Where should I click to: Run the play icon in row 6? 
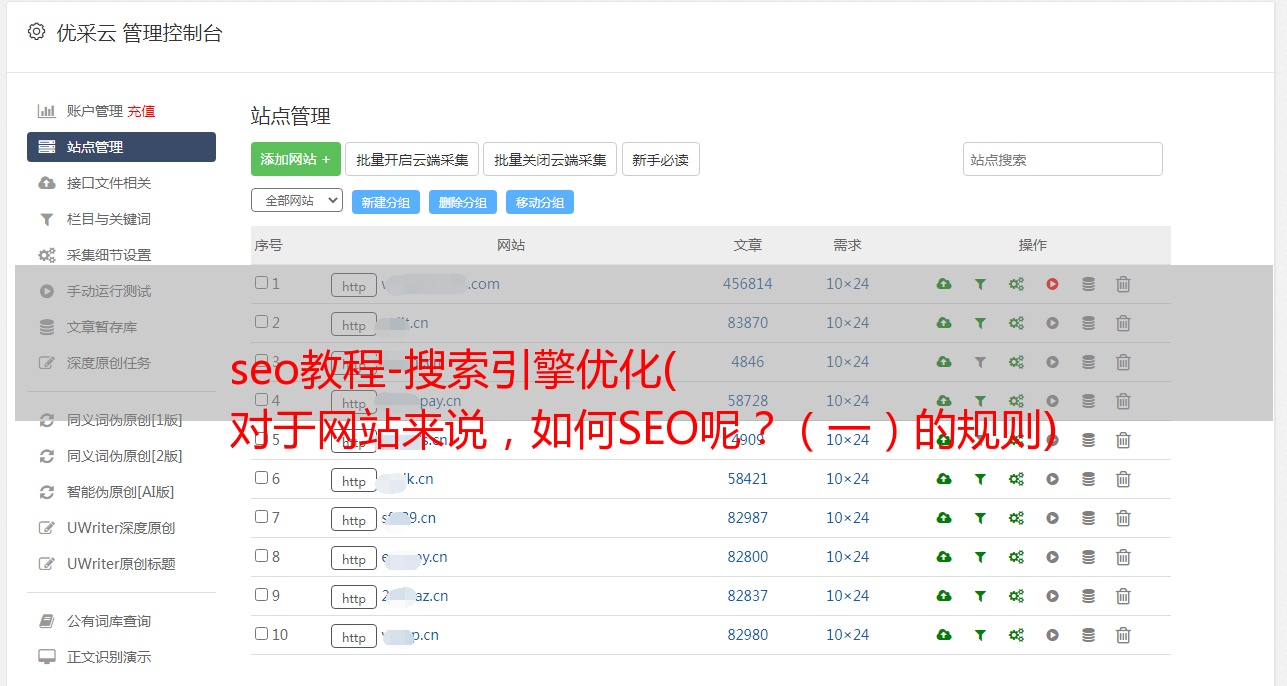(1052, 479)
